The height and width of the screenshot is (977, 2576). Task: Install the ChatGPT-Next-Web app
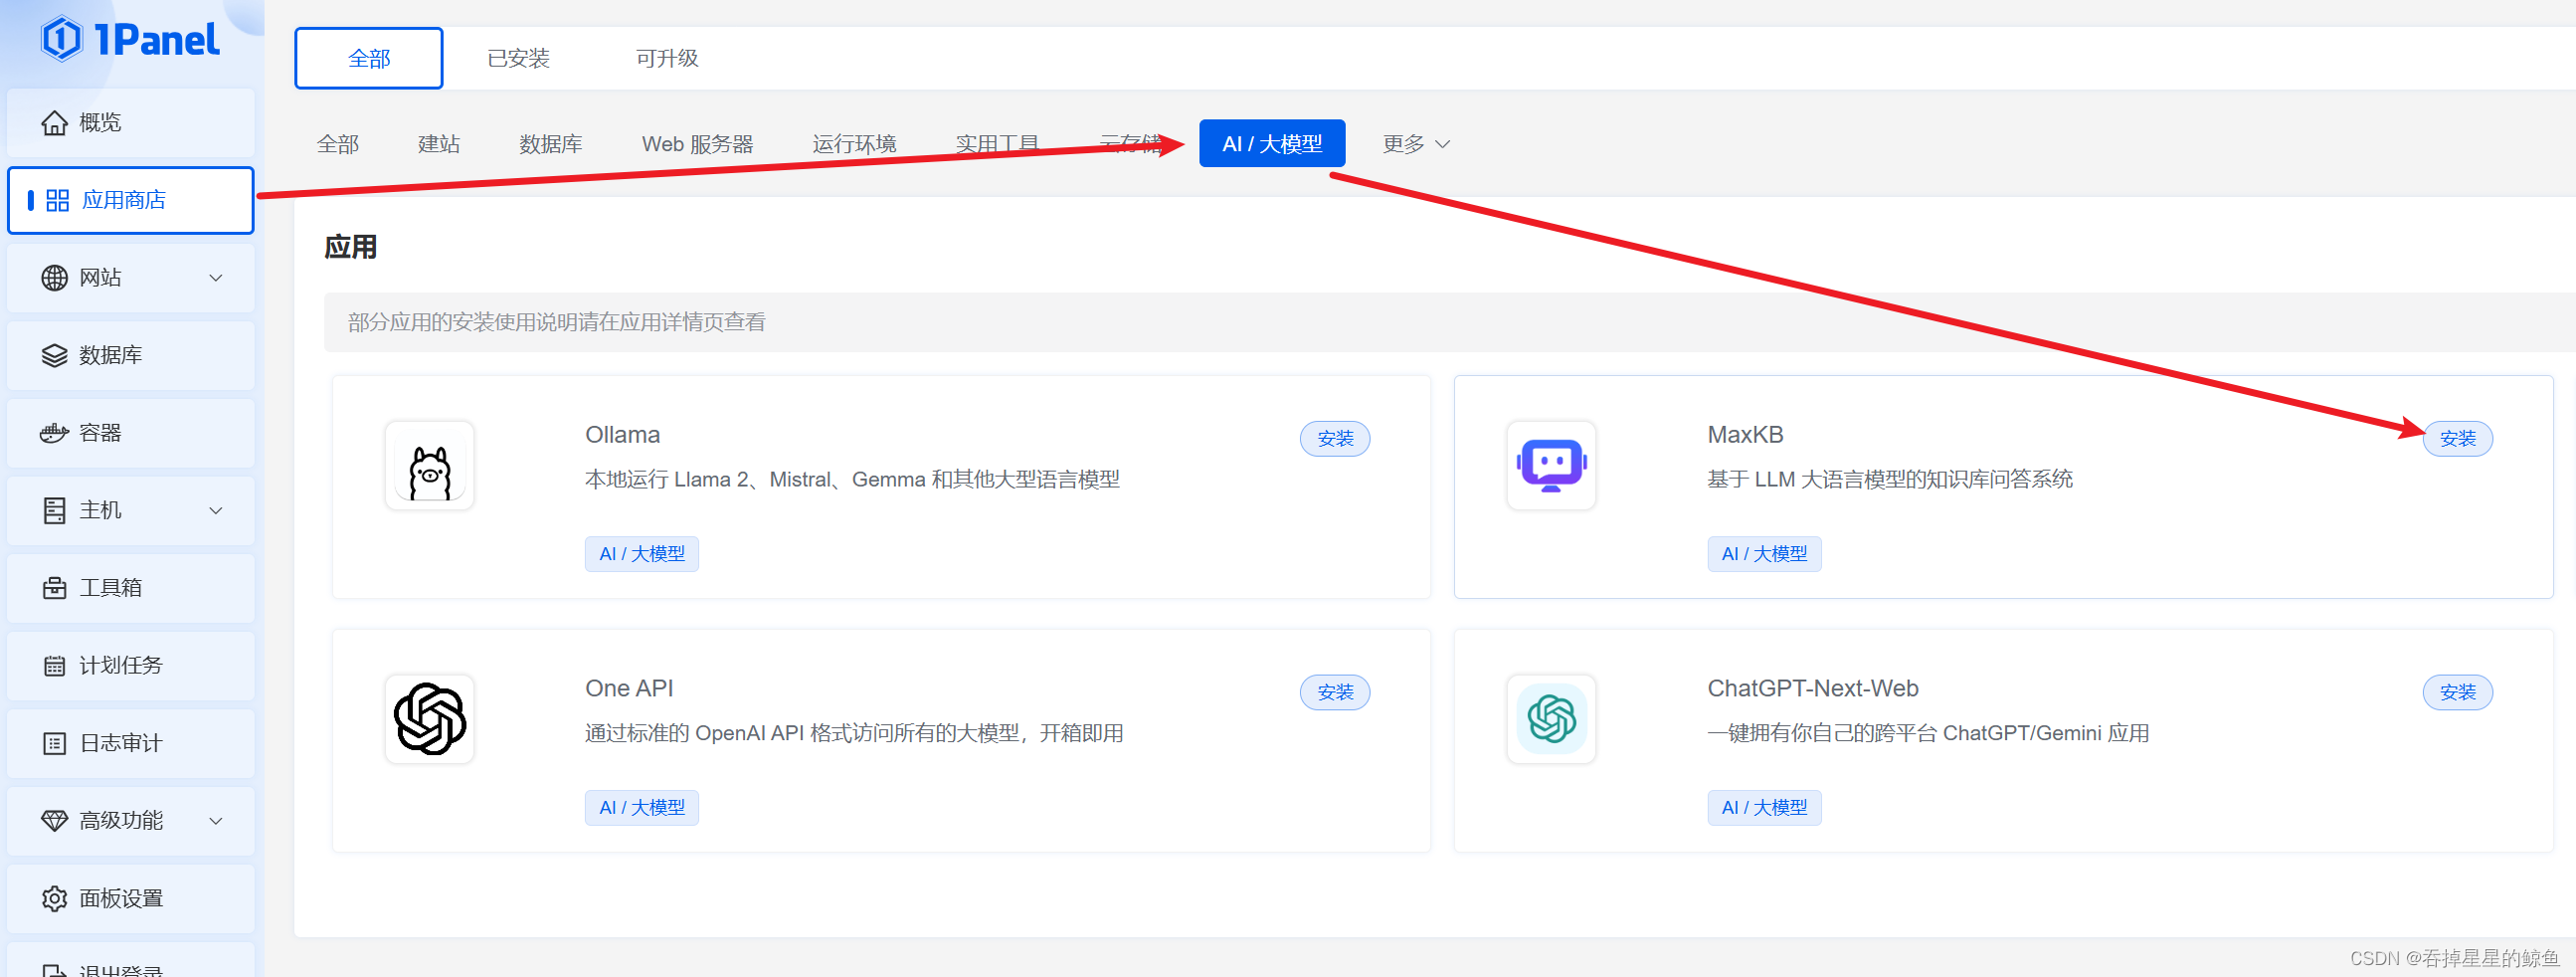(2457, 692)
